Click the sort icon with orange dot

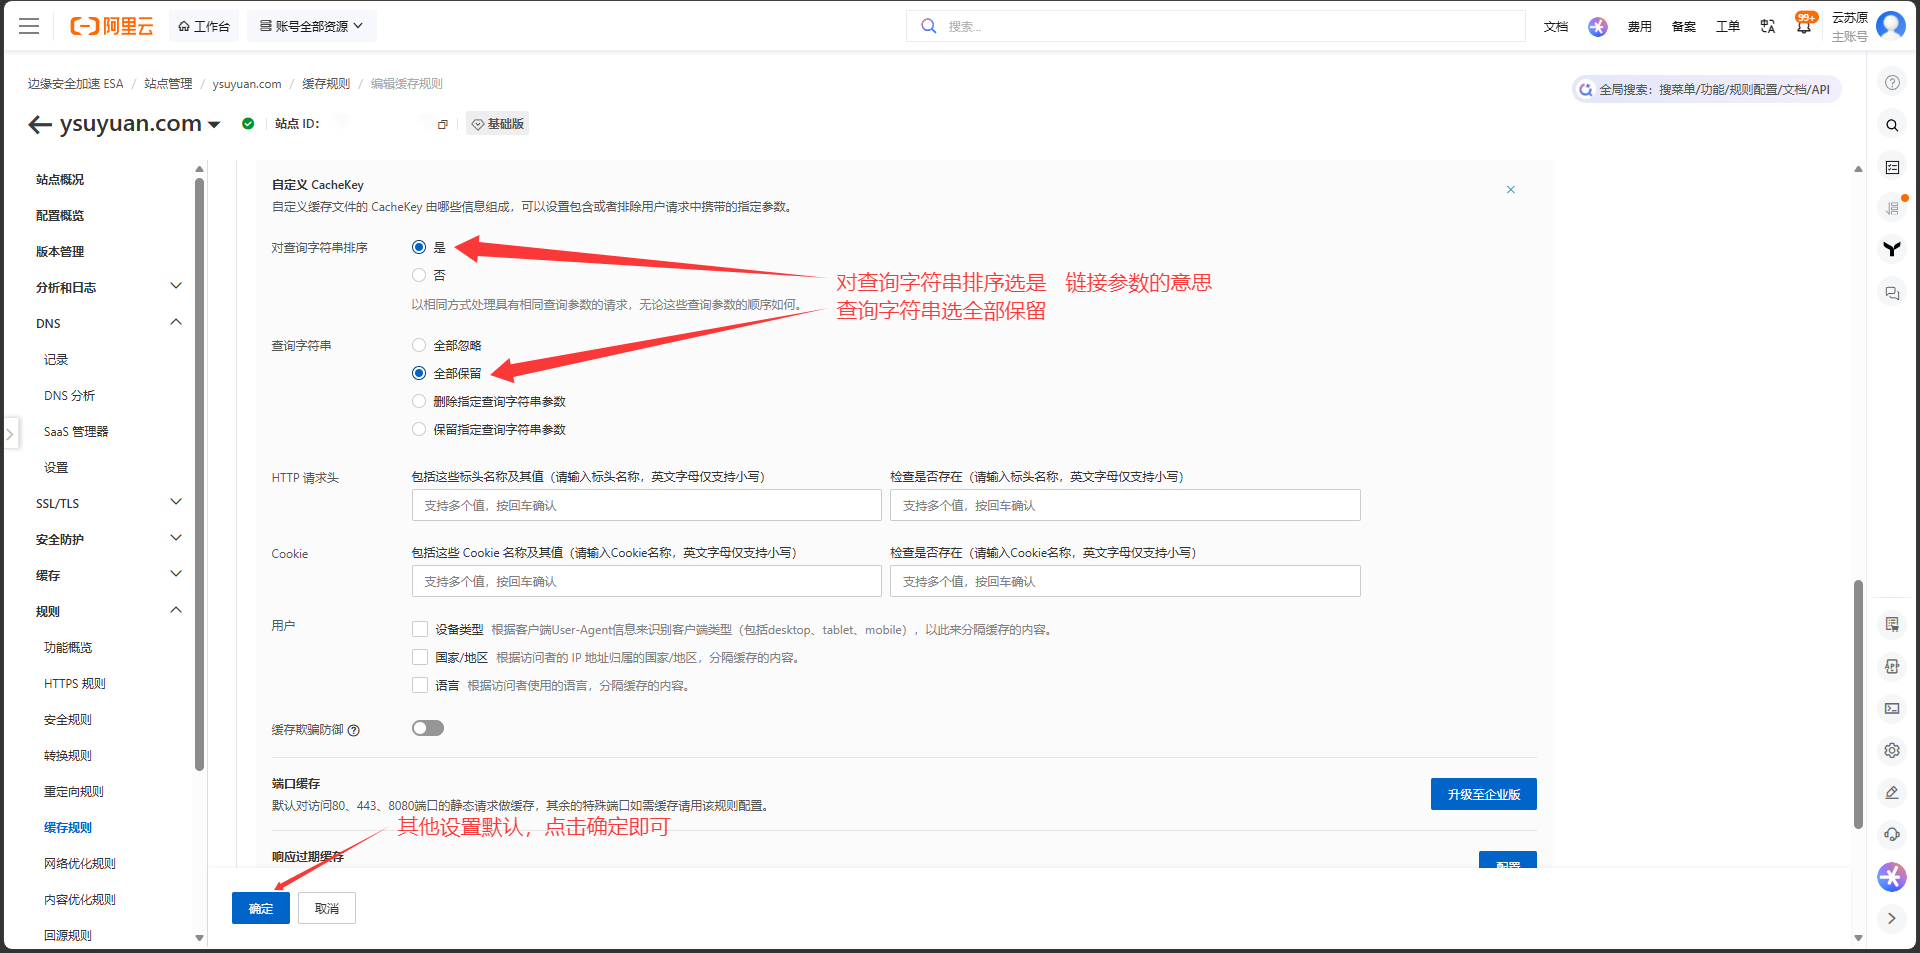(x=1892, y=208)
